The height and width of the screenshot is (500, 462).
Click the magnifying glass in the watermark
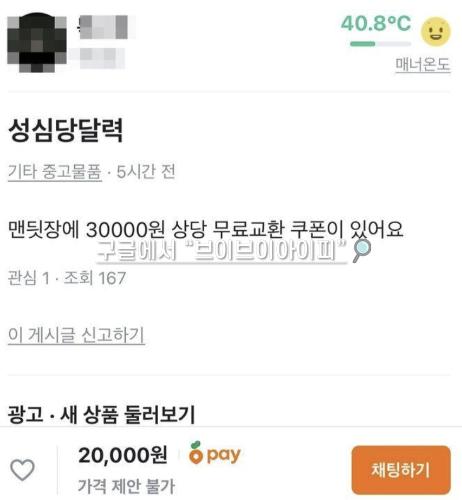coord(361,250)
